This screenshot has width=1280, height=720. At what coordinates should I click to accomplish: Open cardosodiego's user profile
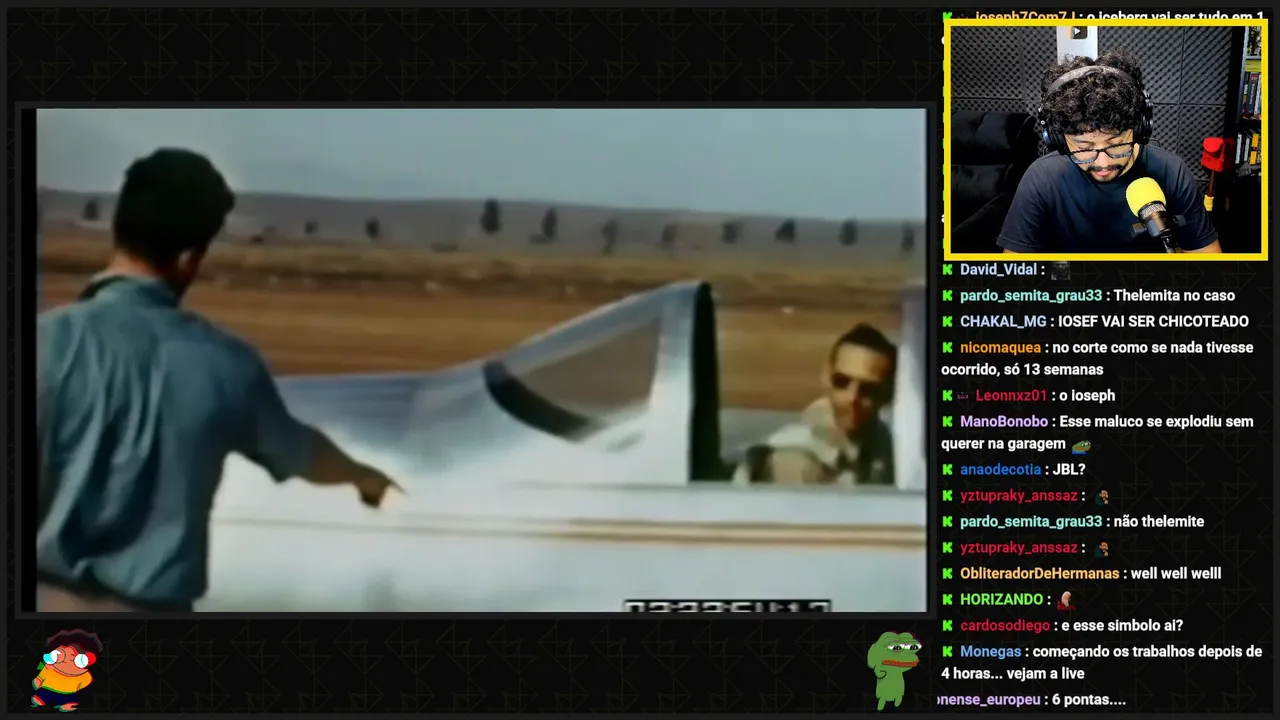coord(1005,625)
